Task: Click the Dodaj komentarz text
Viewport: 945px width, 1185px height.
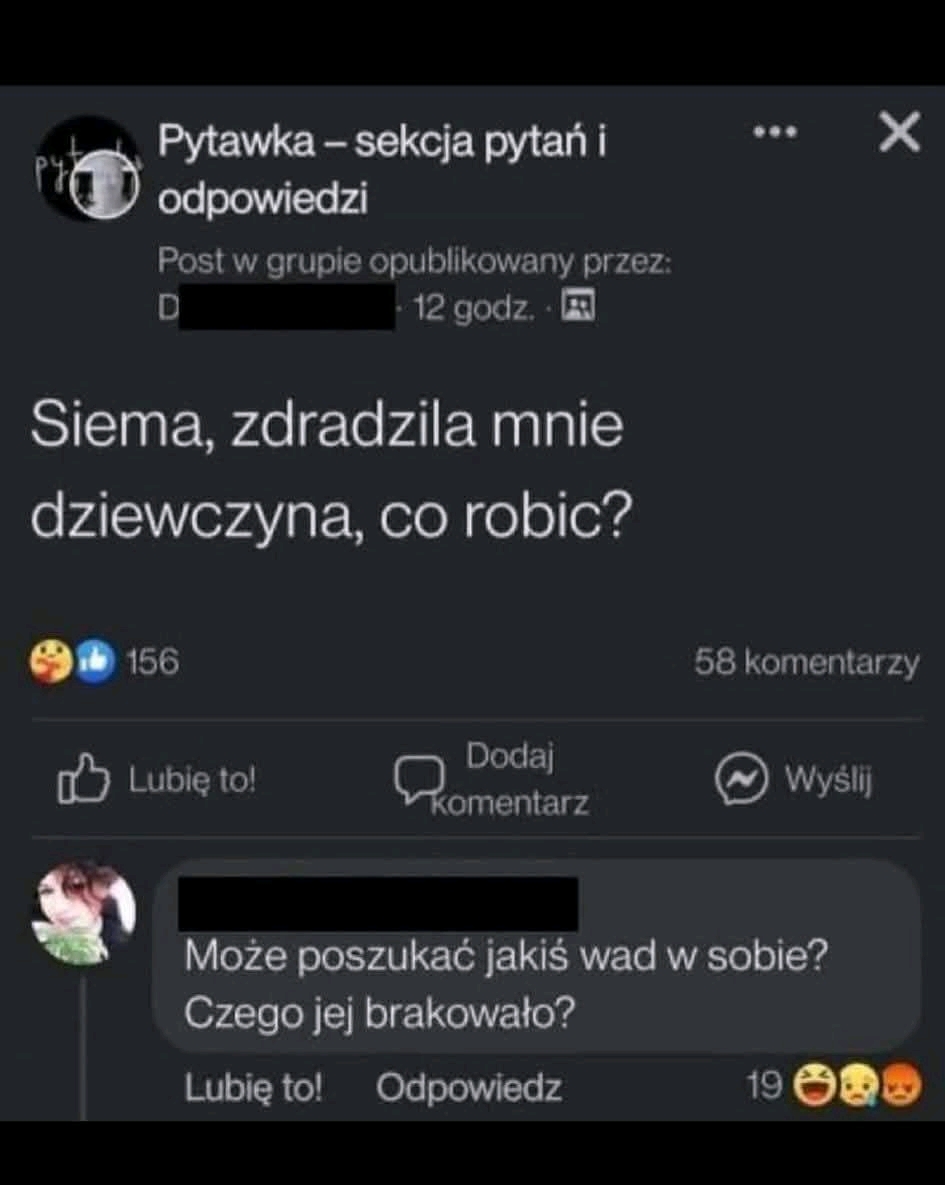Action: [510, 779]
